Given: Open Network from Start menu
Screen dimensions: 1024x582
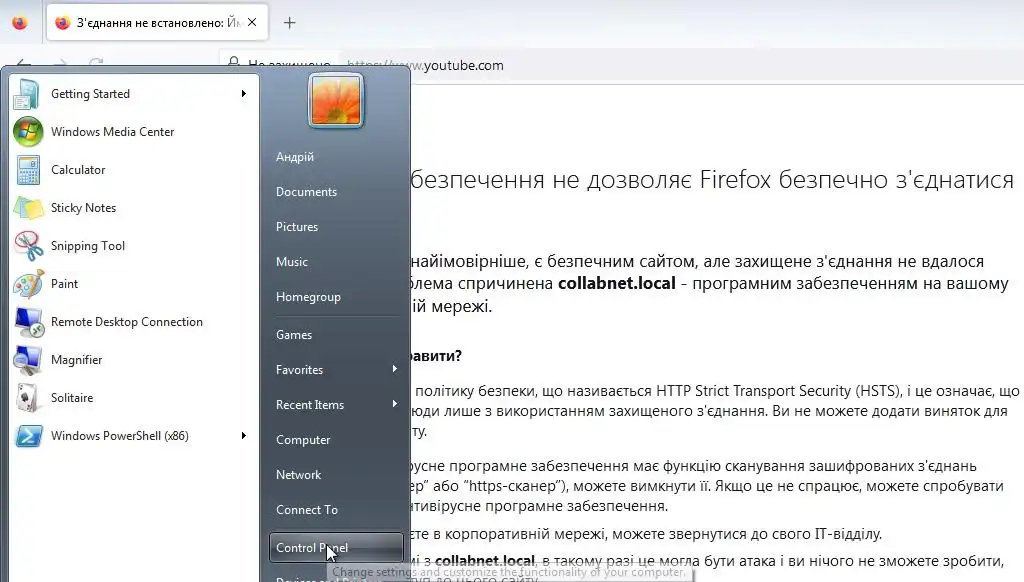Looking at the screenshot, I should pos(298,475).
